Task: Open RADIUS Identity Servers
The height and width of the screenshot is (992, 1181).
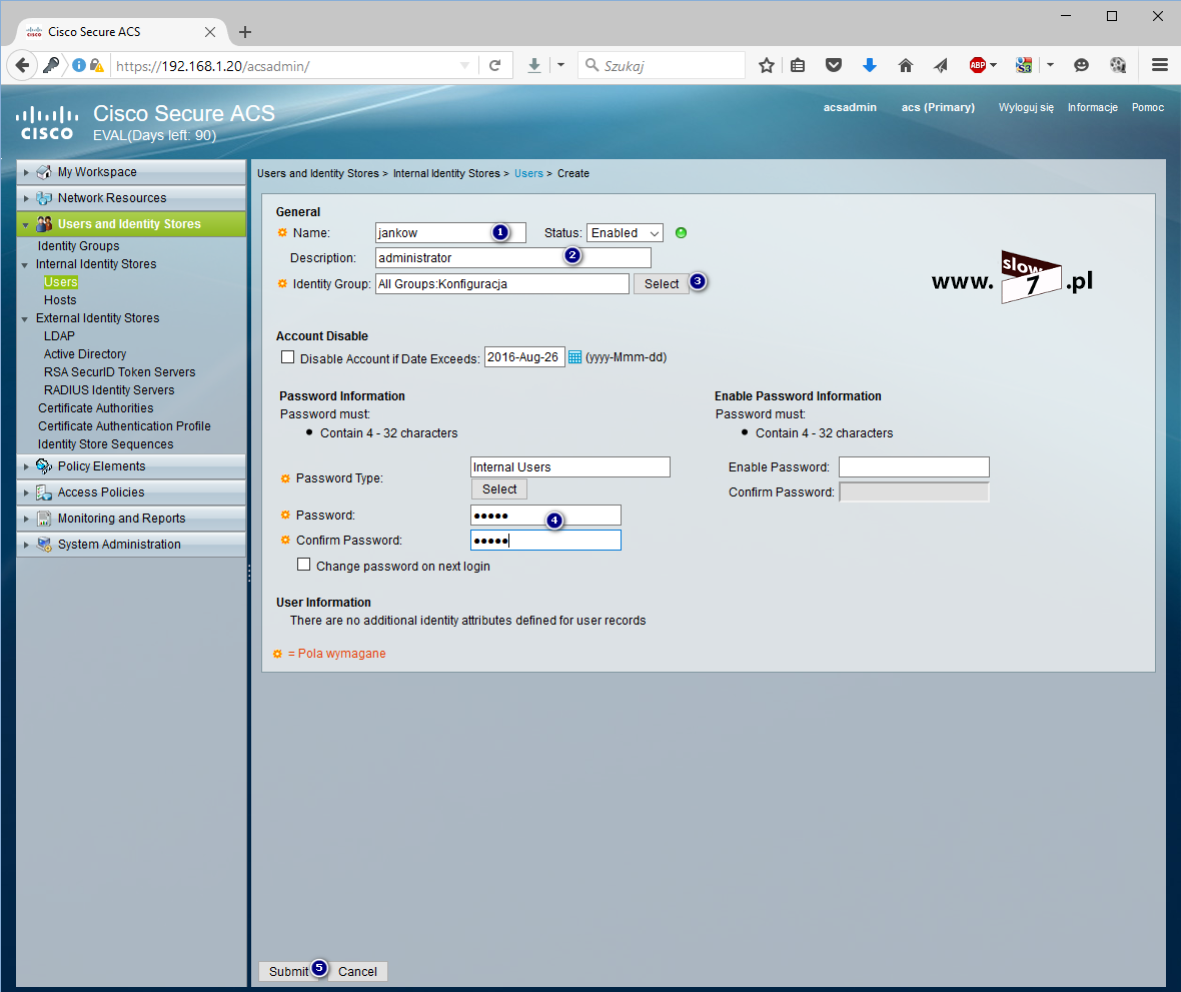Action: click(109, 390)
